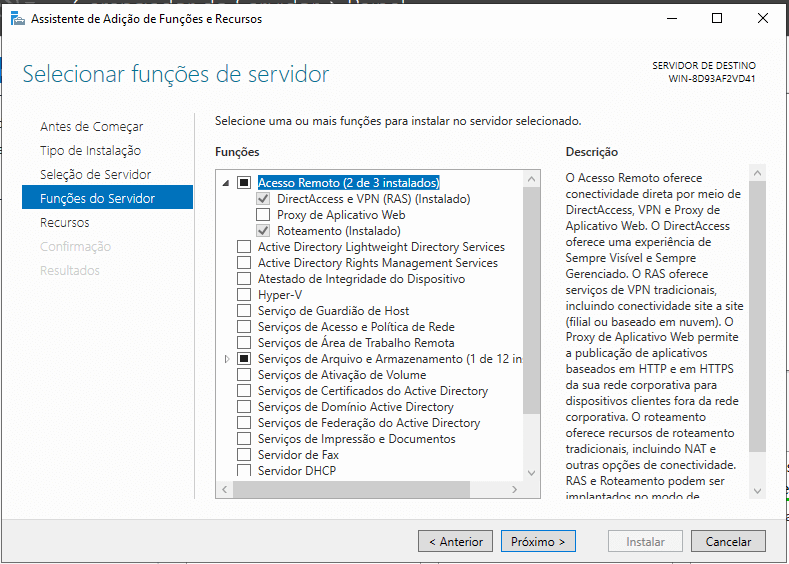Toggle the Acesso Remoto checkbox
The width and height of the screenshot is (789, 564).
(x=244, y=183)
